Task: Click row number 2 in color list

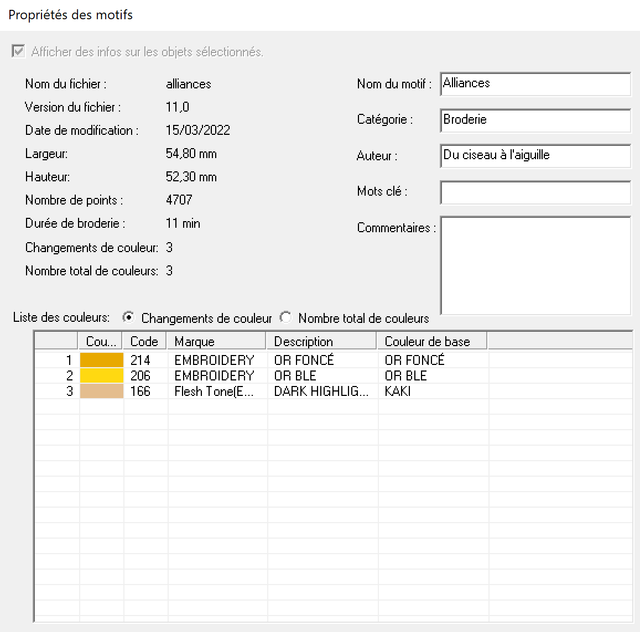Action: (69, 376)
